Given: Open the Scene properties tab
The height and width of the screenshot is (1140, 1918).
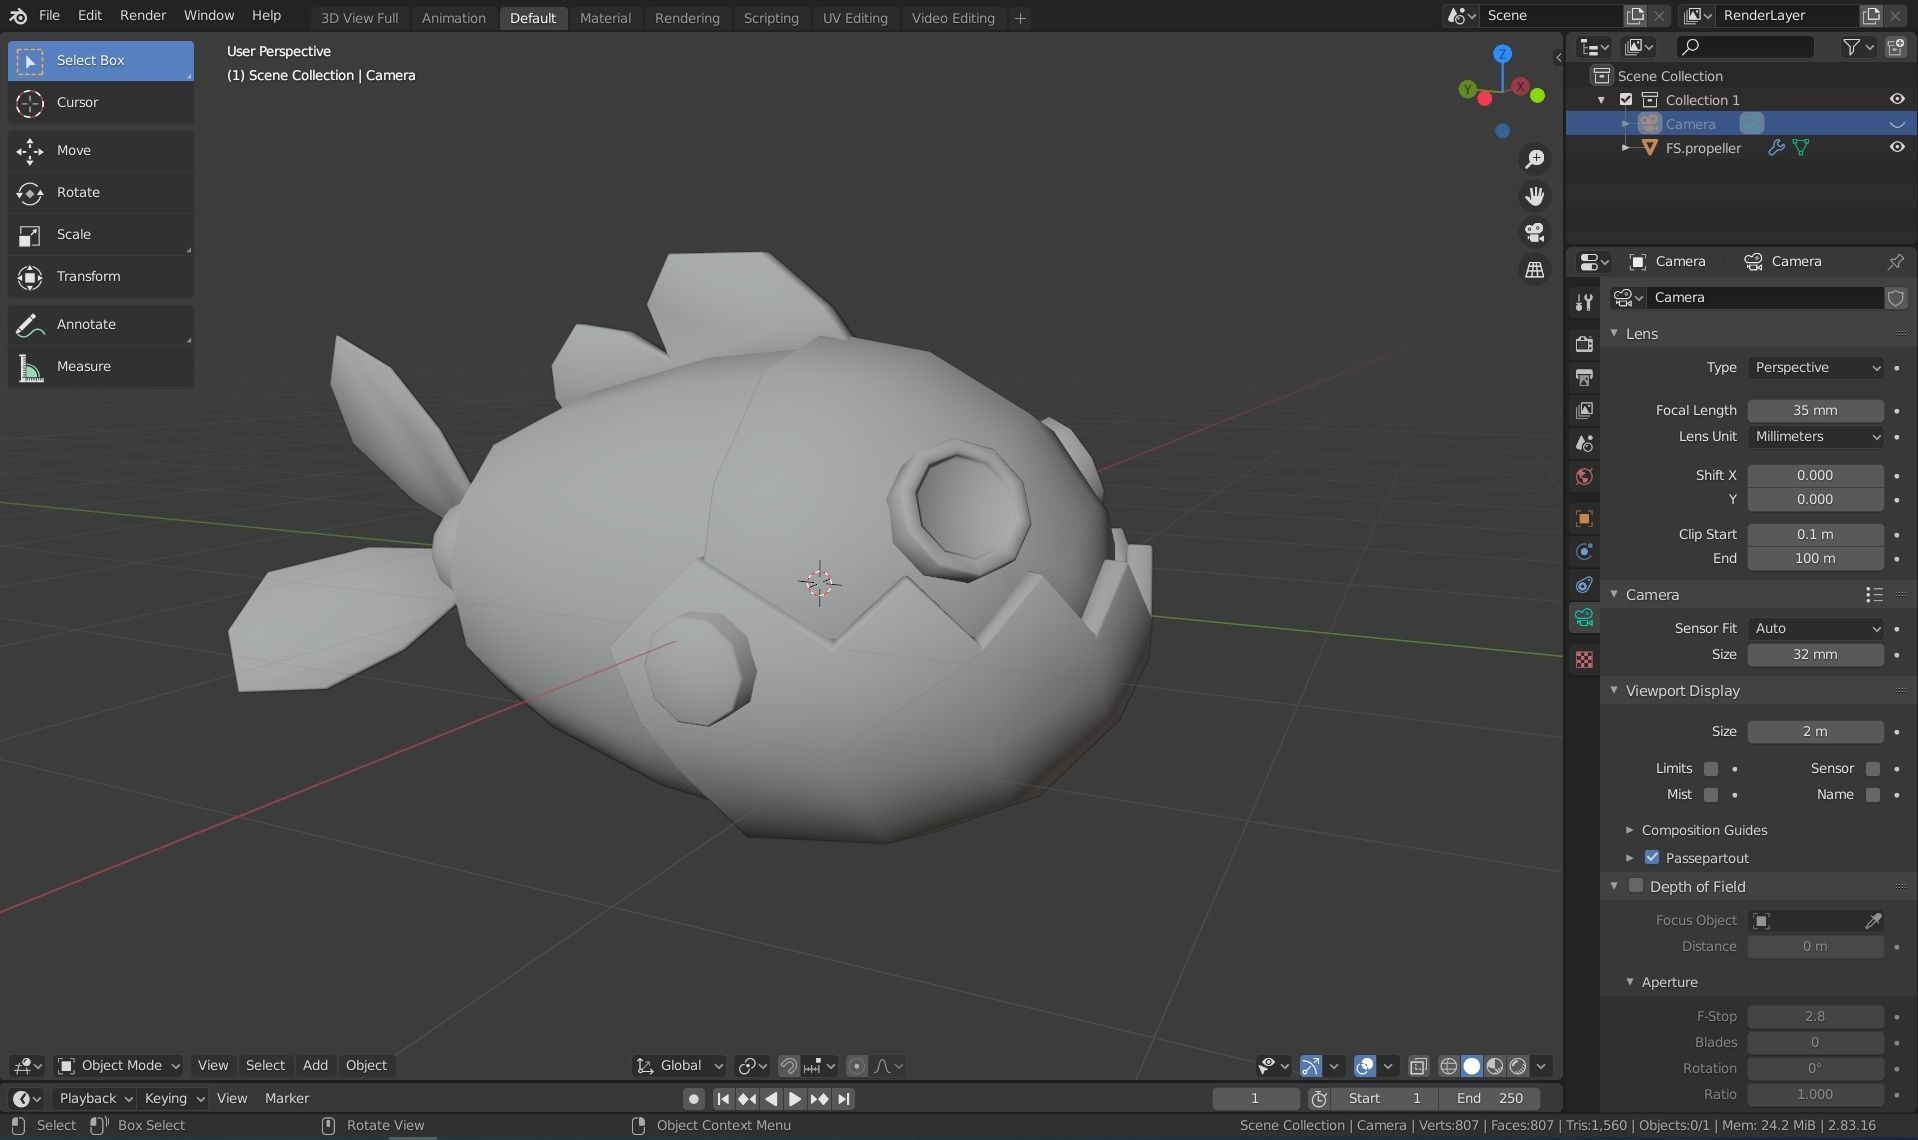Looking at the screenshot, I should (x=1584, y=443).
